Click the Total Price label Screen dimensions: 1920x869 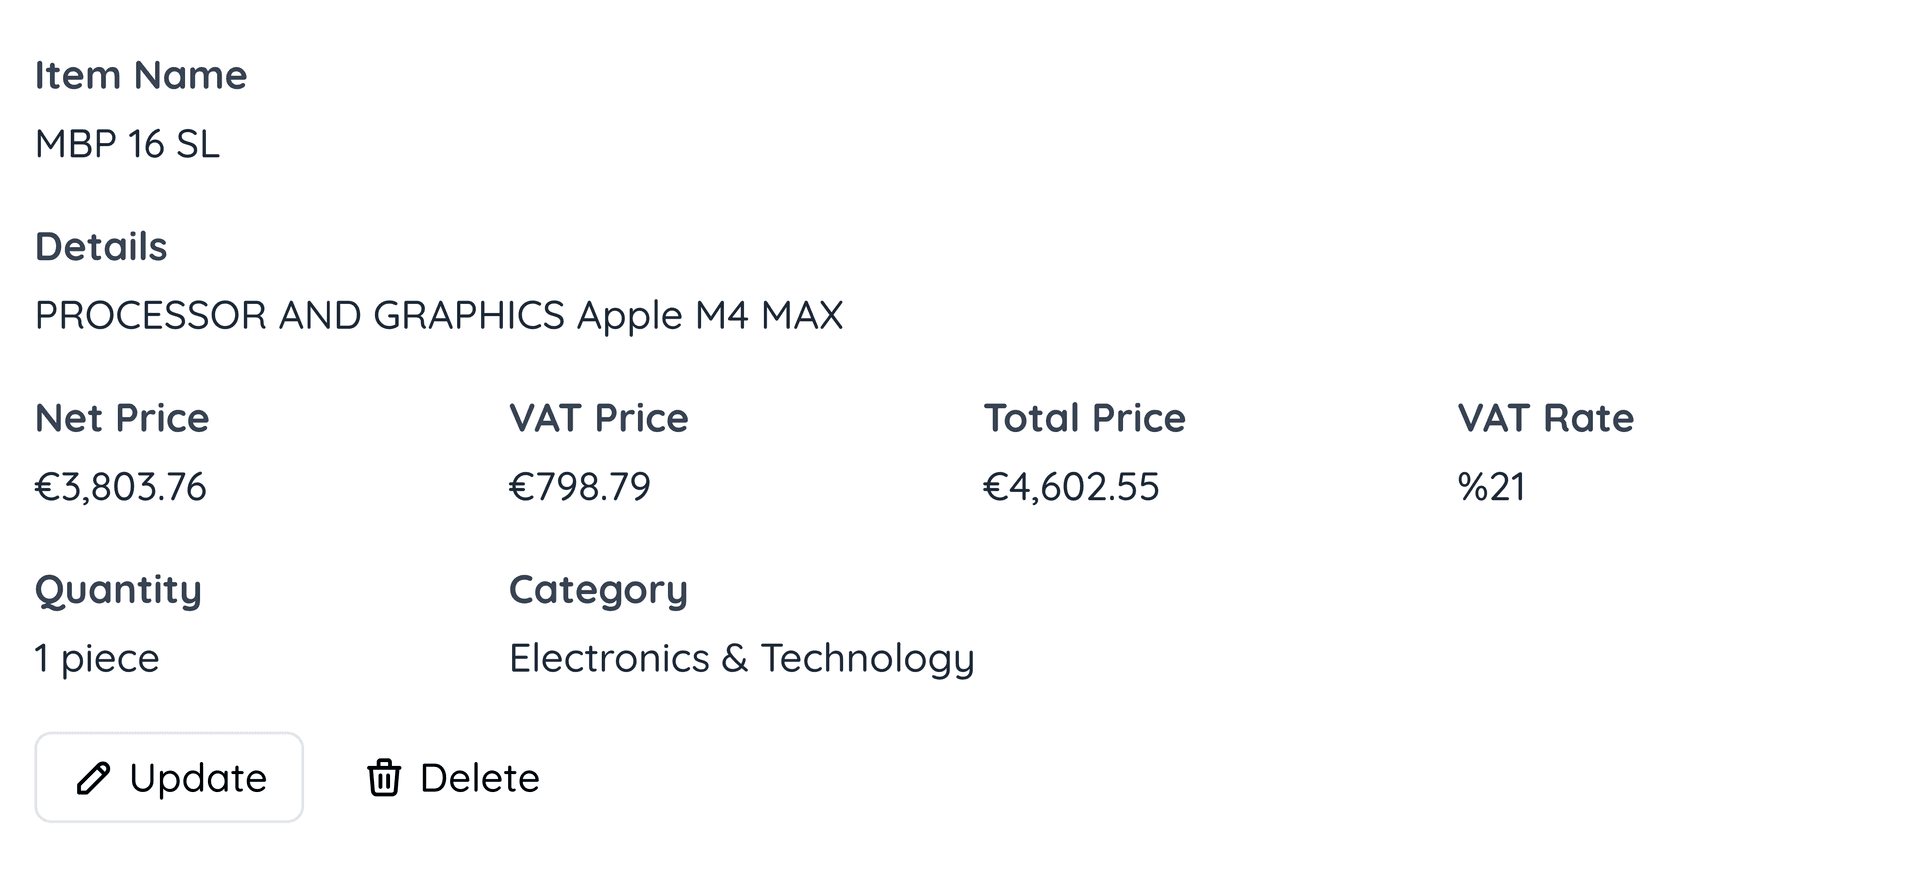1084,418
